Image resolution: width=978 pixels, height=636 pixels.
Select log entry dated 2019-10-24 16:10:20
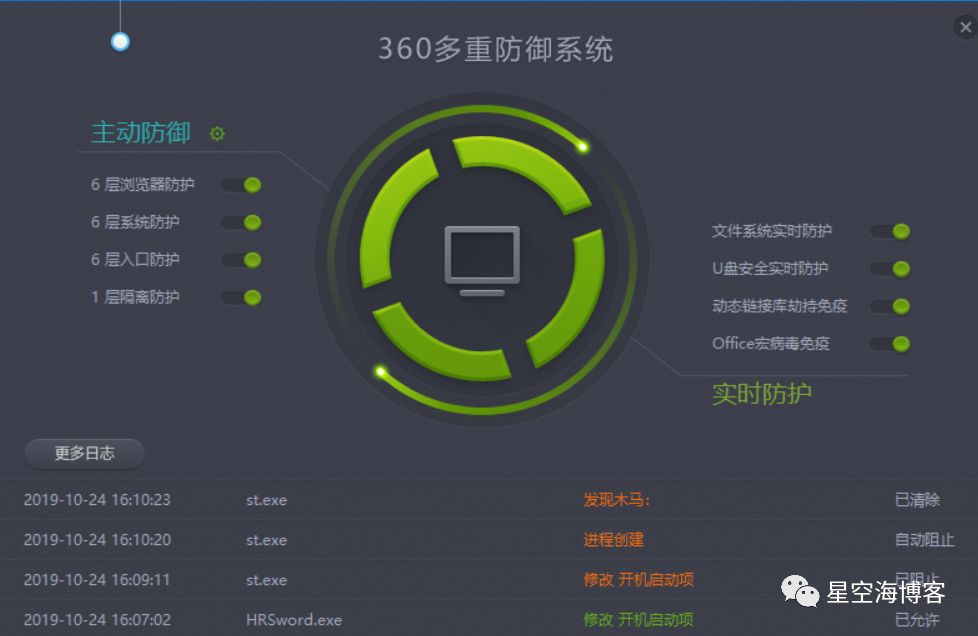click(489, 540)
